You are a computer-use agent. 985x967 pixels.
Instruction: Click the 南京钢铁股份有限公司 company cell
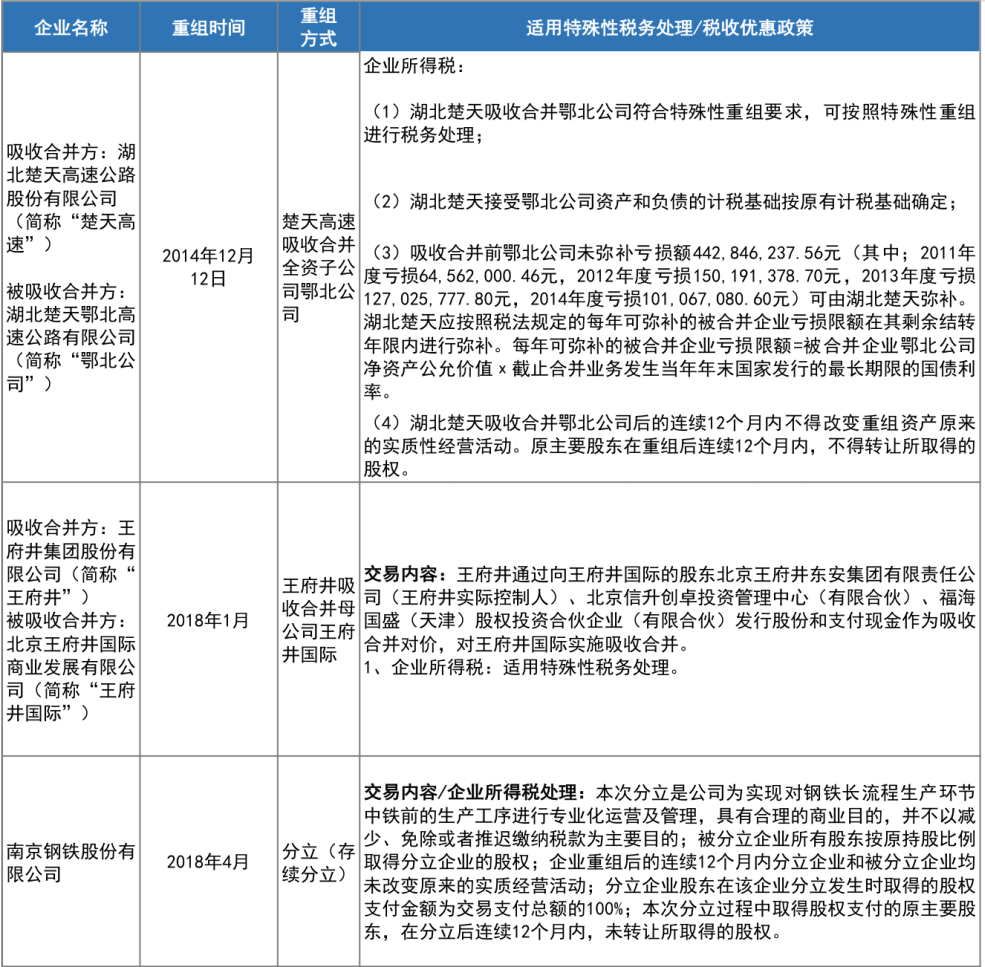point(70,862)
